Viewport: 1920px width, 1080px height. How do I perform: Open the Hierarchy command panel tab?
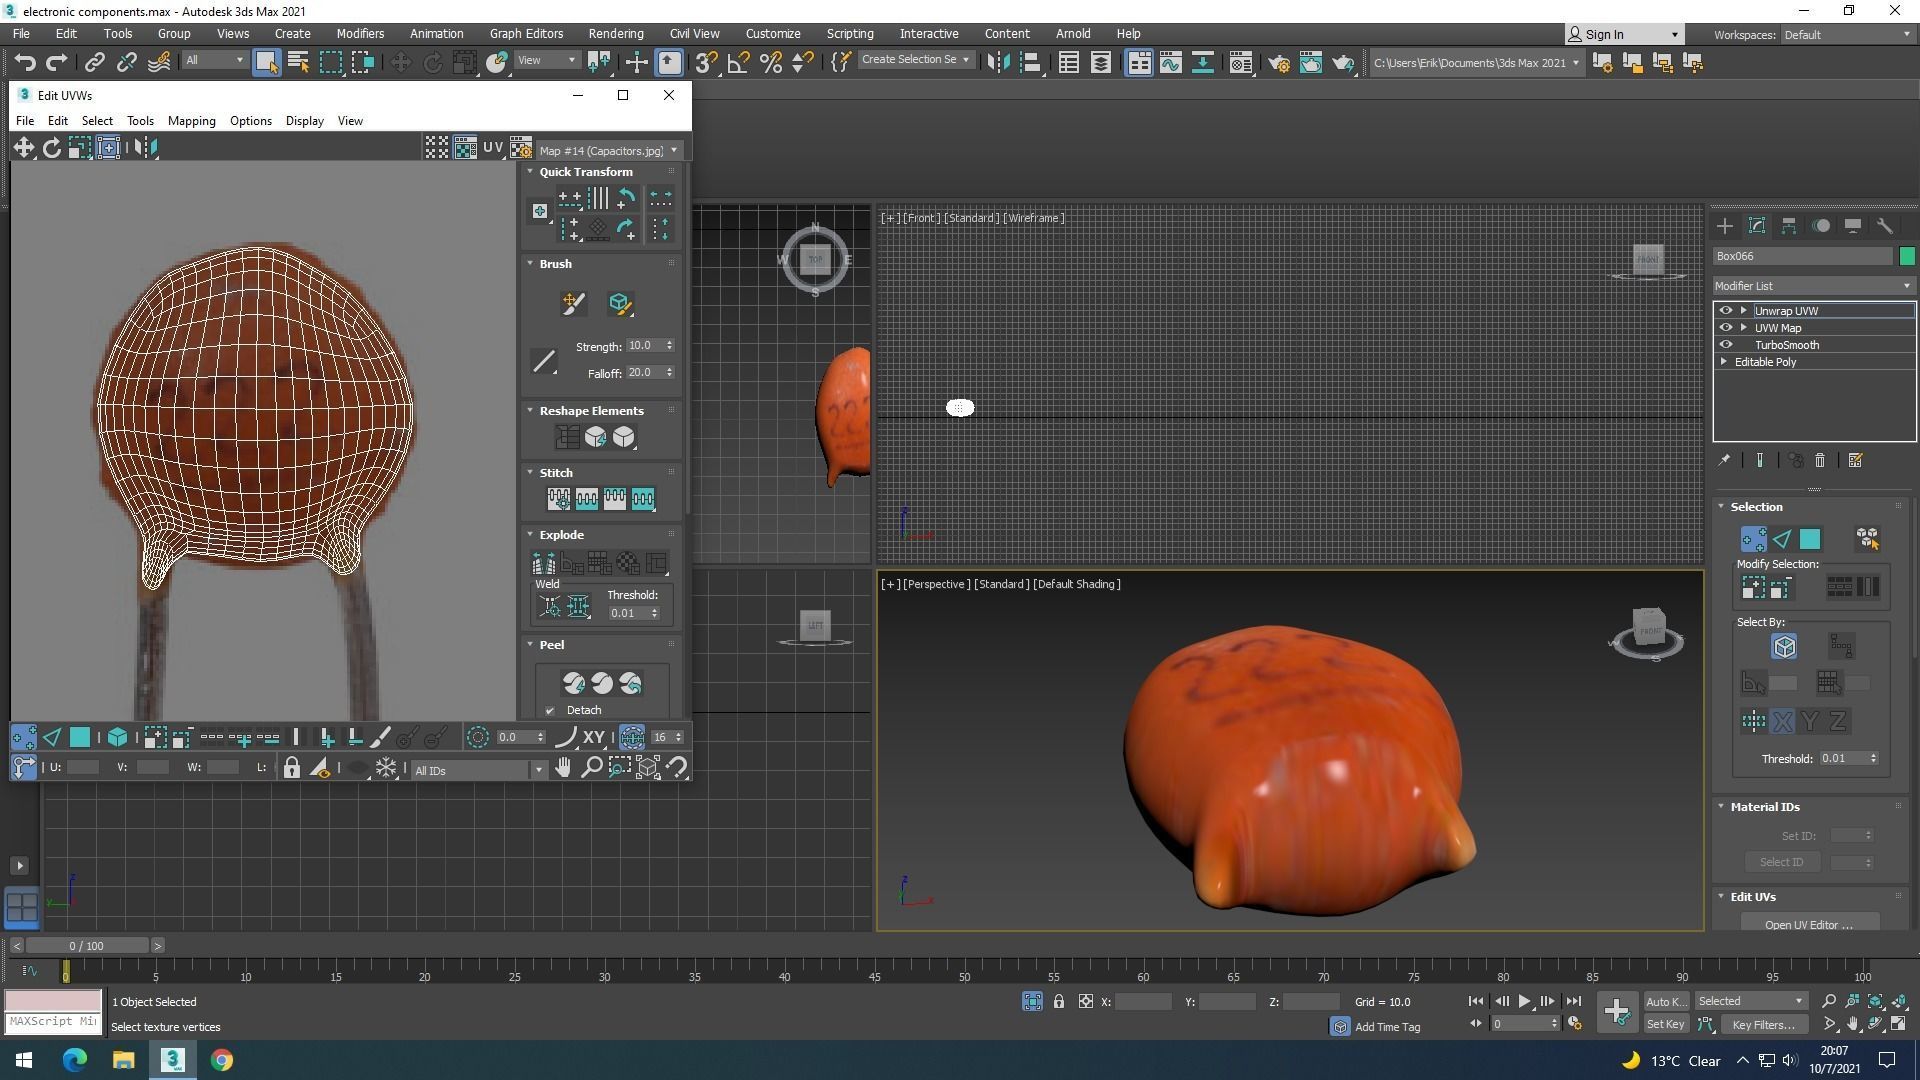coord(1789,226)
